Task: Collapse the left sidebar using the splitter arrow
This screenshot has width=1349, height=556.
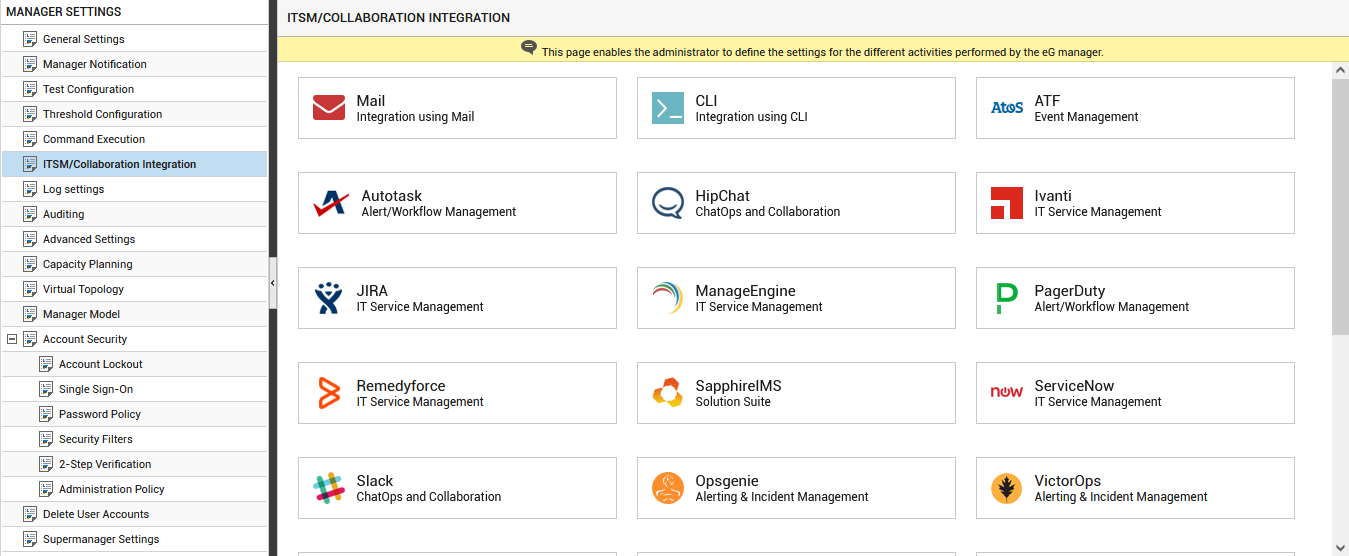Action: (273, 284)
